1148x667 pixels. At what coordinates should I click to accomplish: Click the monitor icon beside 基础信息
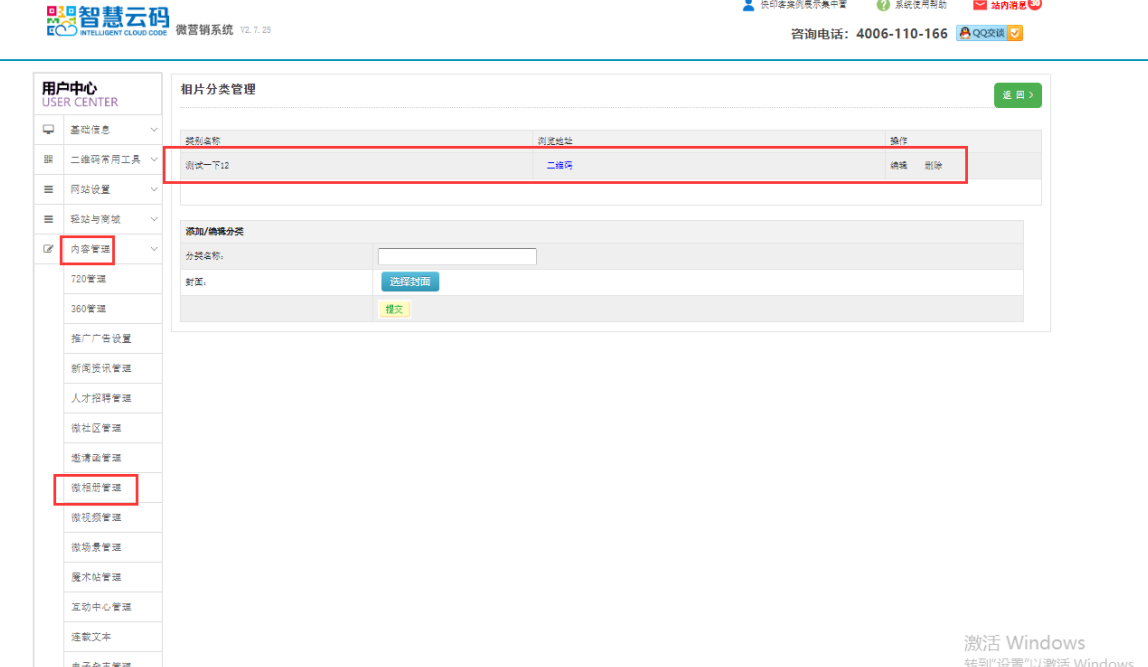tap(48, 130)
